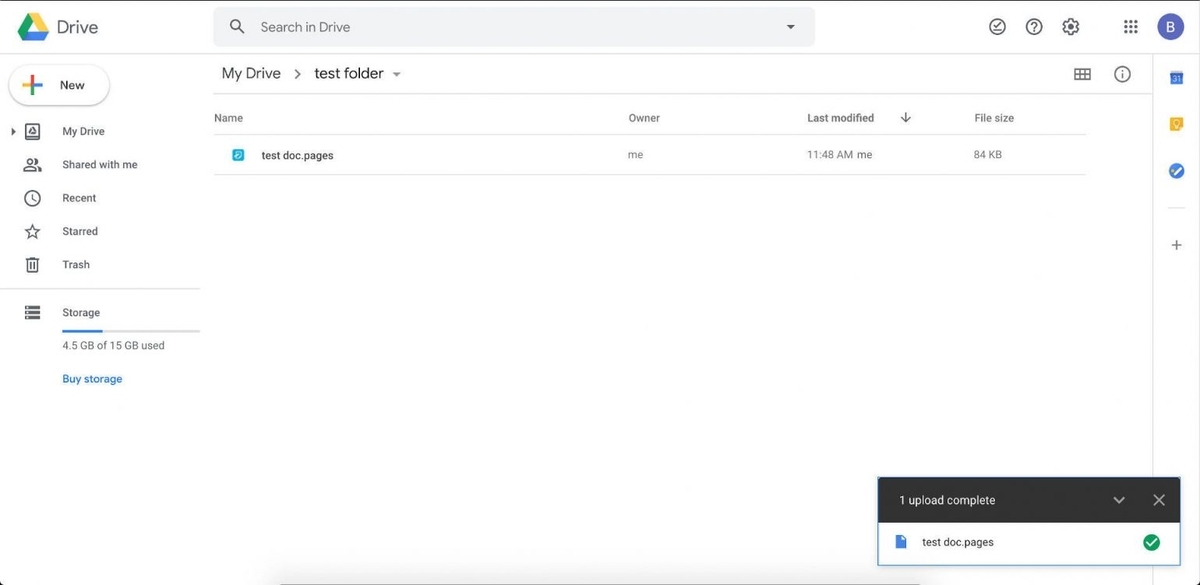Screen dimensions: 1200x585
Task: Open Google Tasks from the side panel
Action: [1176, 170]
